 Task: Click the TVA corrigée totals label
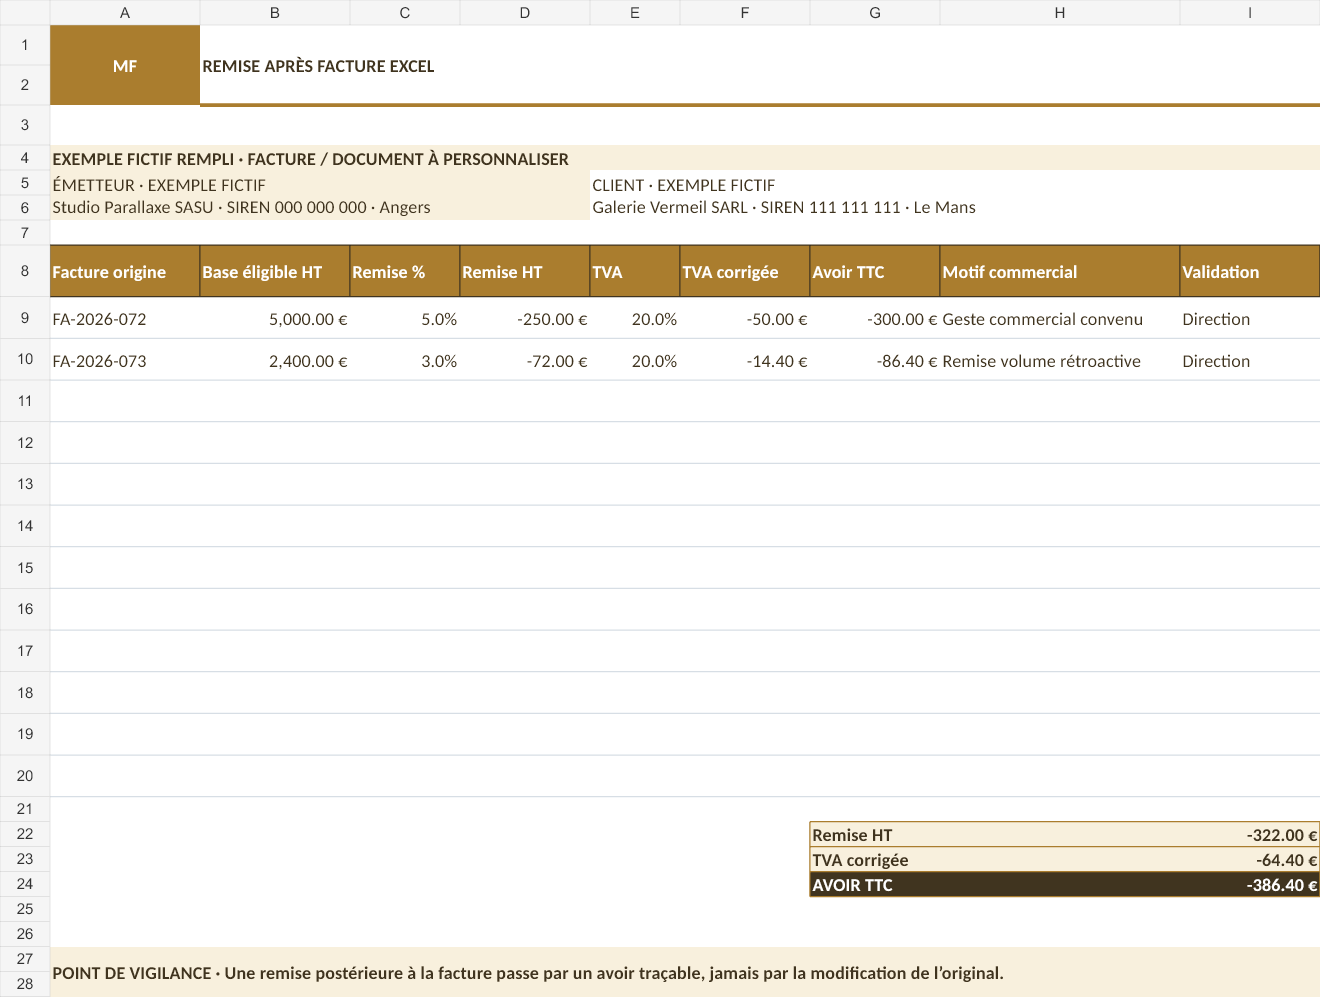click(860, 859)
